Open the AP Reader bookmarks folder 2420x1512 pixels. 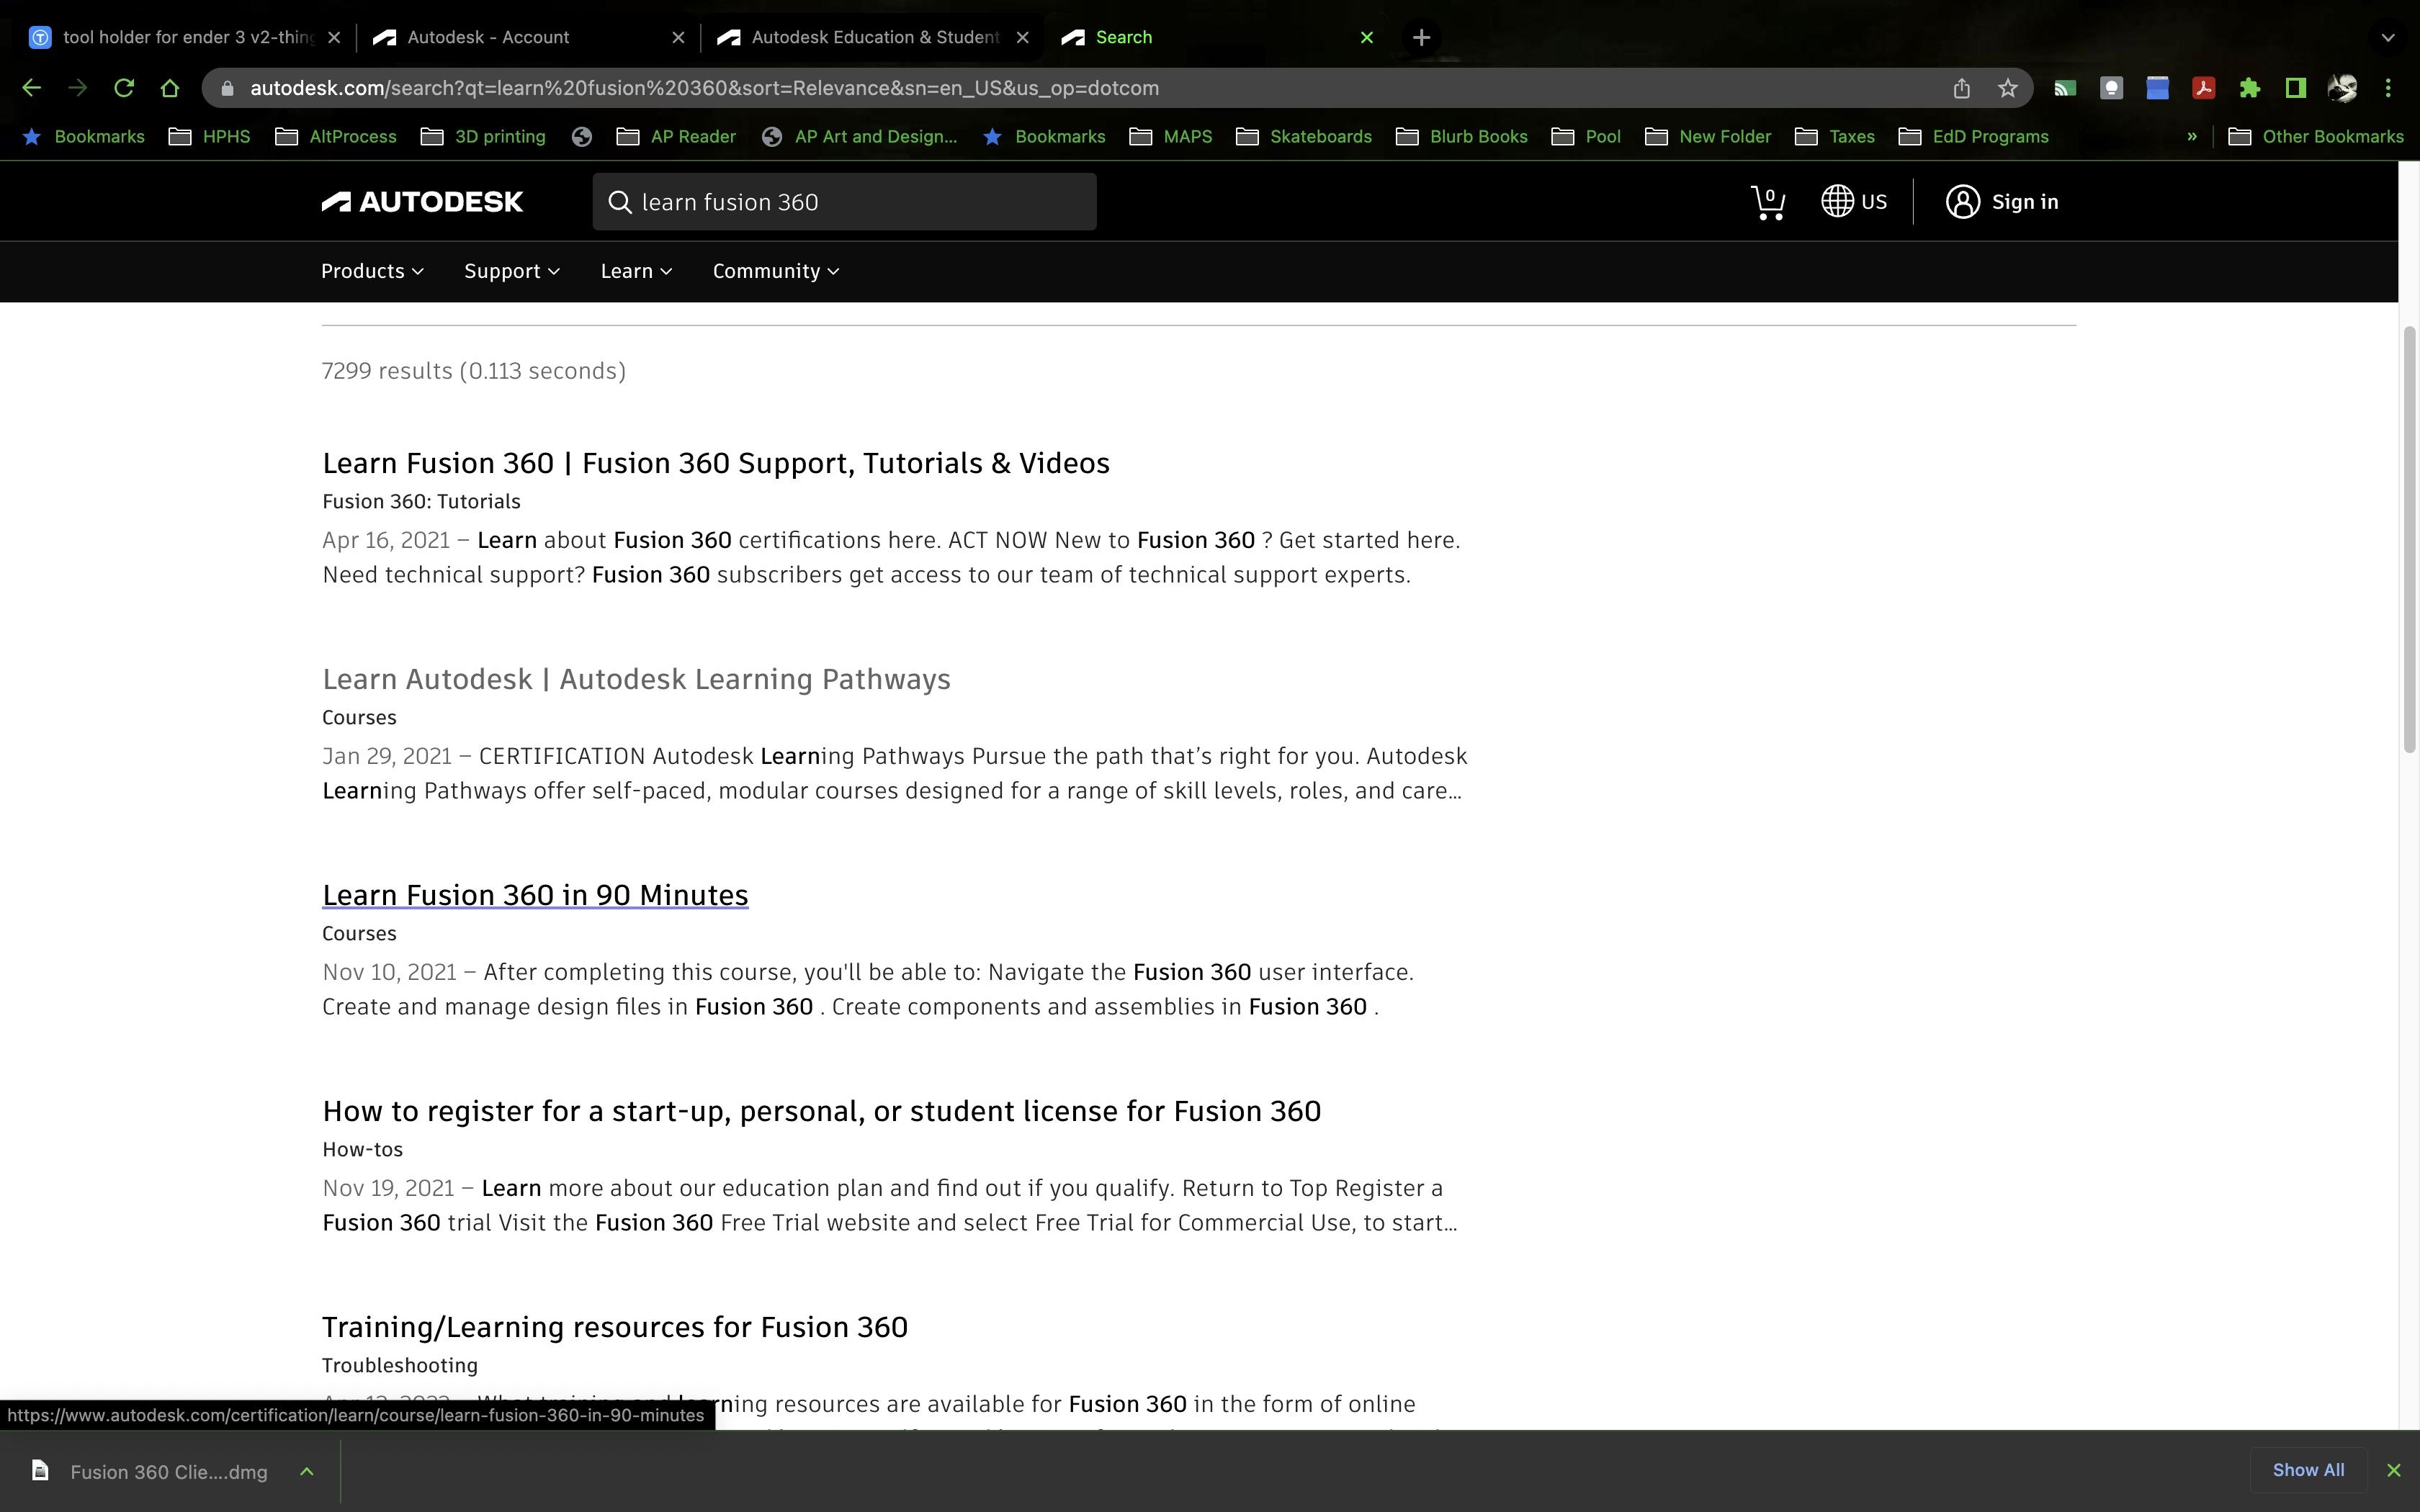click(x=676, y=136)
